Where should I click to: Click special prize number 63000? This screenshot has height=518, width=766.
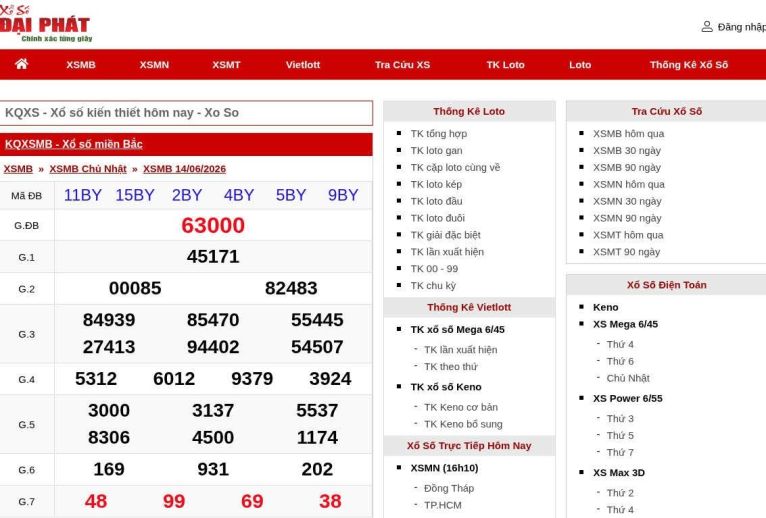213,226
